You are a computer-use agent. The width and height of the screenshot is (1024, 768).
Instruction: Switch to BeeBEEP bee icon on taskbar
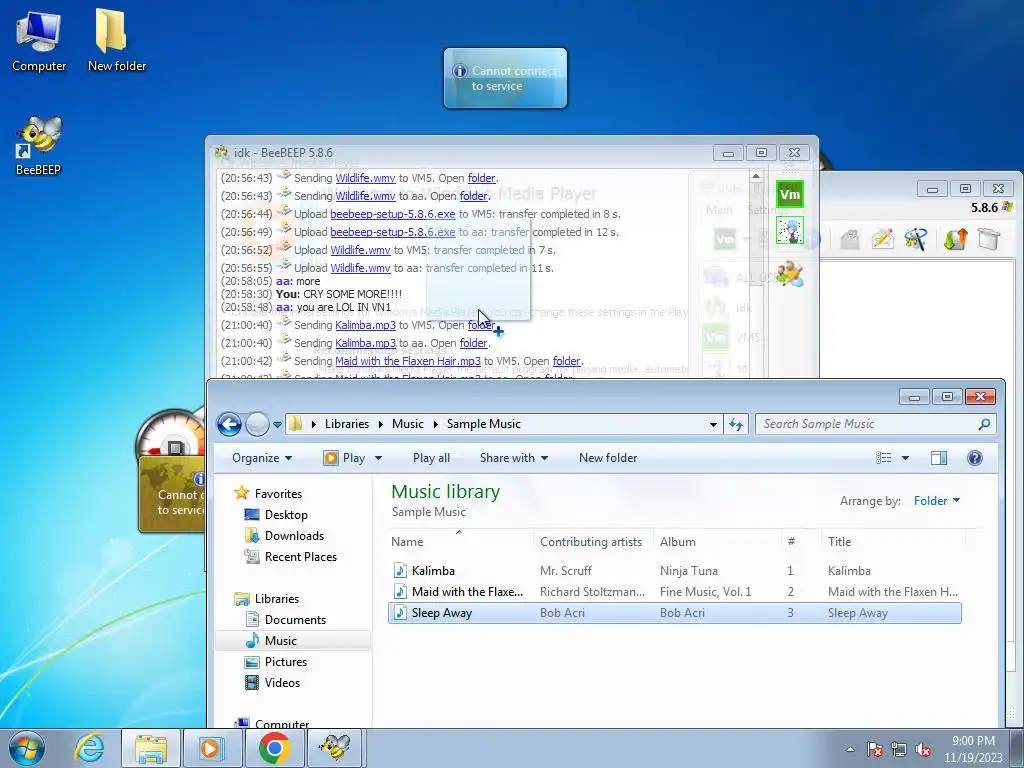coord(335,748)
